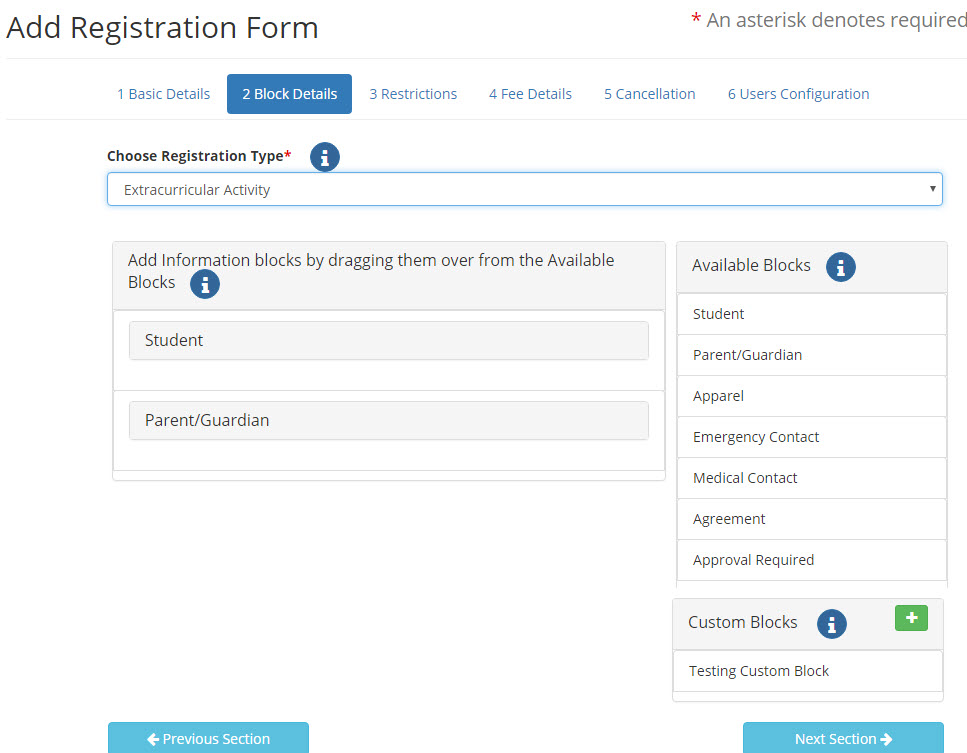Open the 4 Fee Details tab

click(x=530, y=94)
